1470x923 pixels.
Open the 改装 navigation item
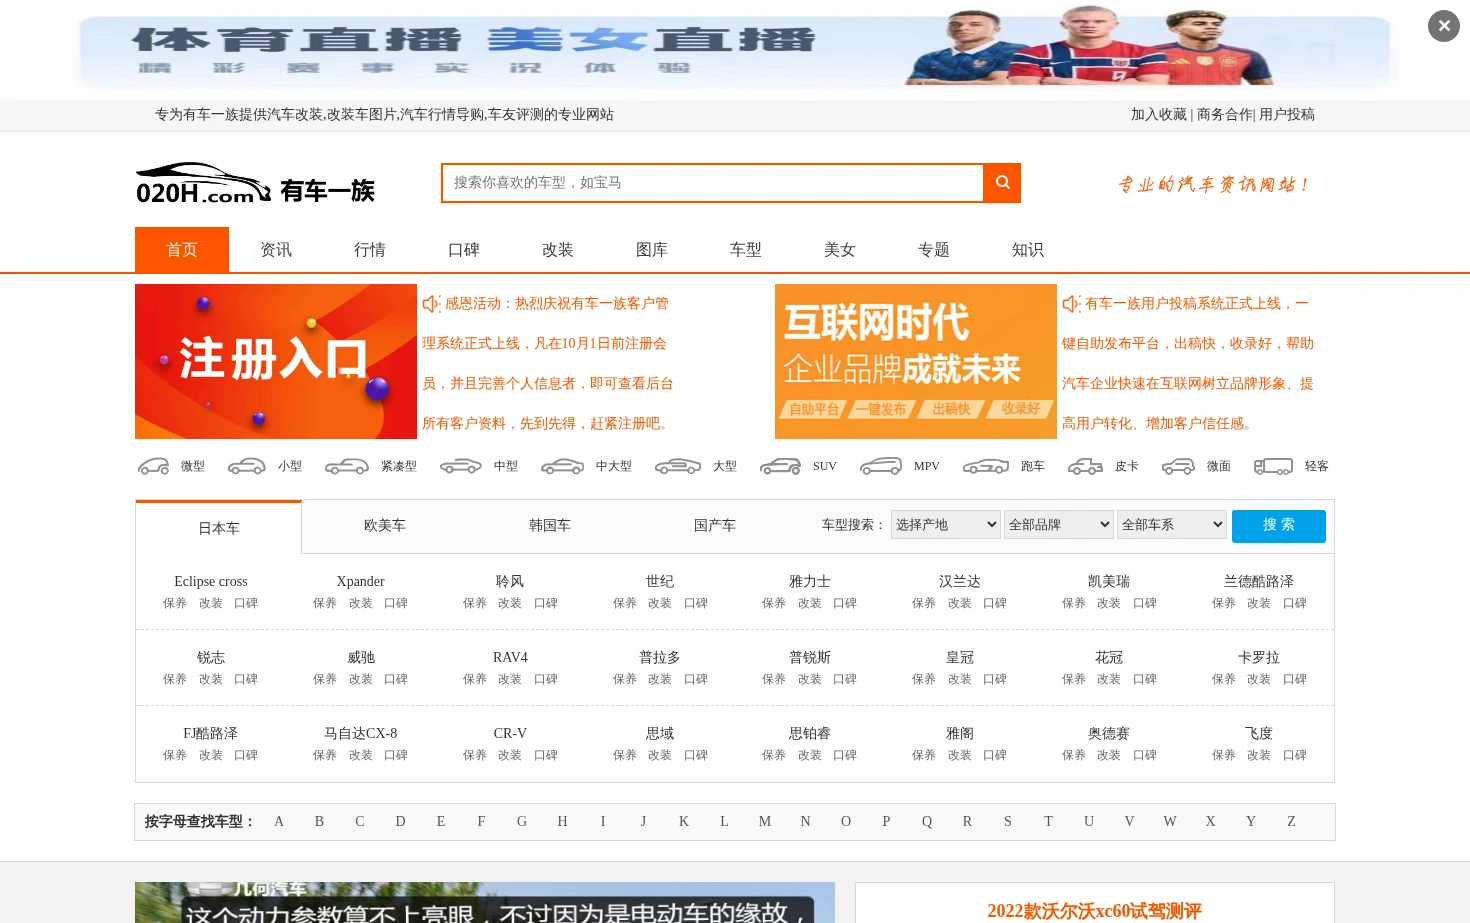pos(558,250)
